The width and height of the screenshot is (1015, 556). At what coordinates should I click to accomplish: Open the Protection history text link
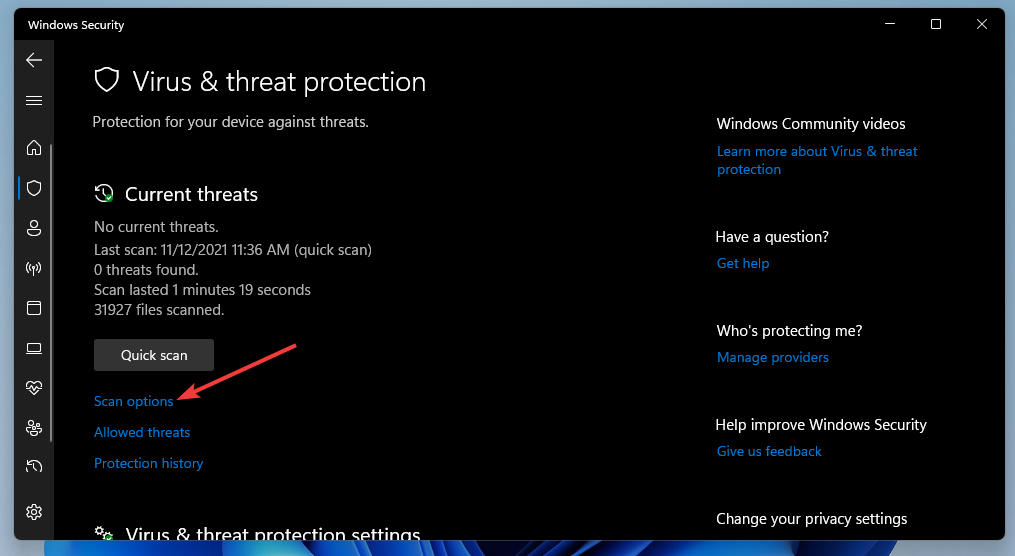pyautogui.click(x=148, y=463)
